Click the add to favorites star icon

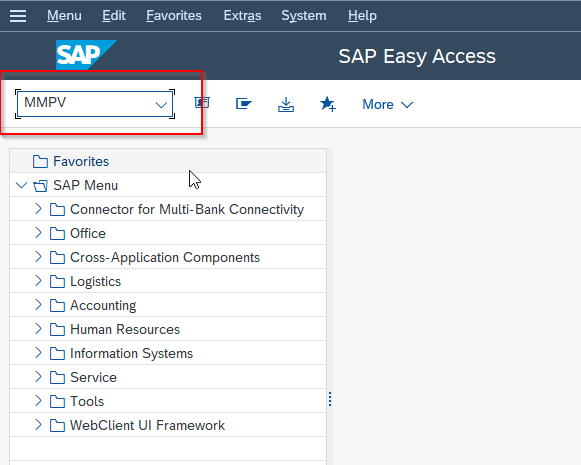328,104
